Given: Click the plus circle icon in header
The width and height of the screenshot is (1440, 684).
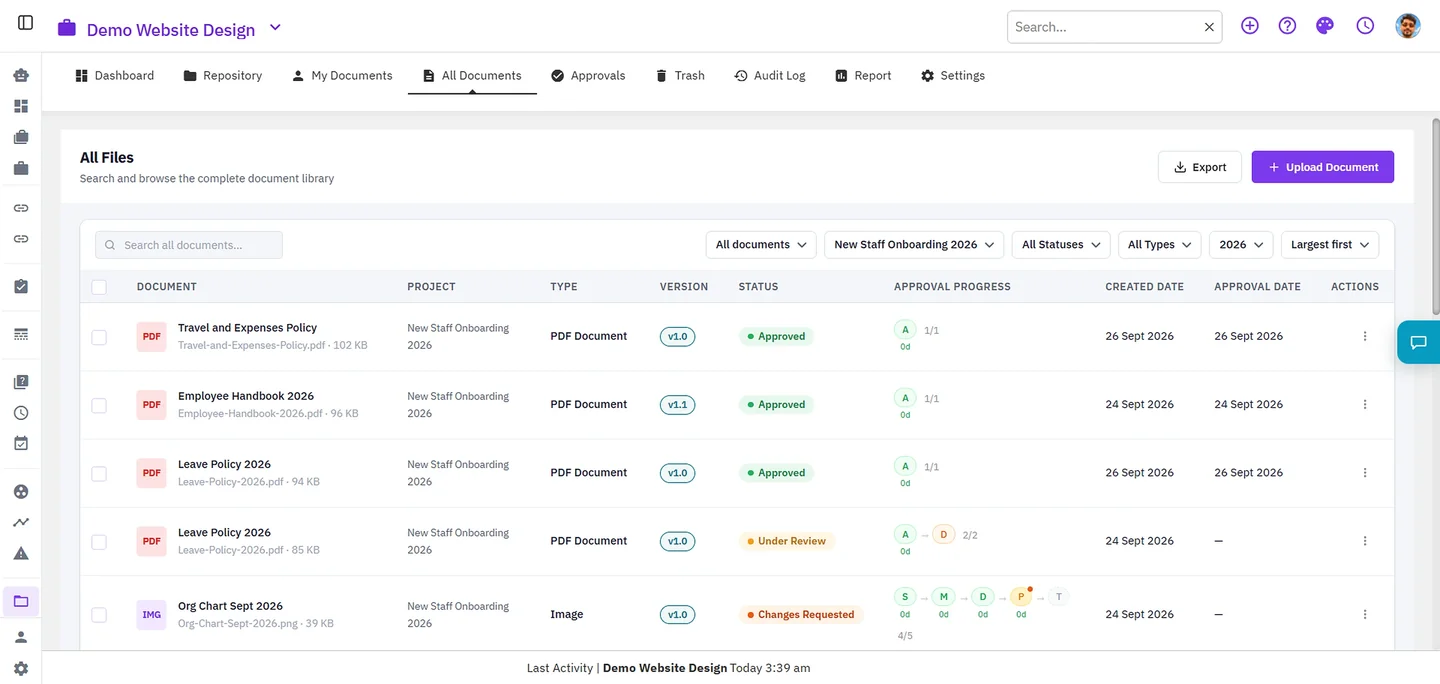Looking at the screenshot, I should coord(1250,26).
